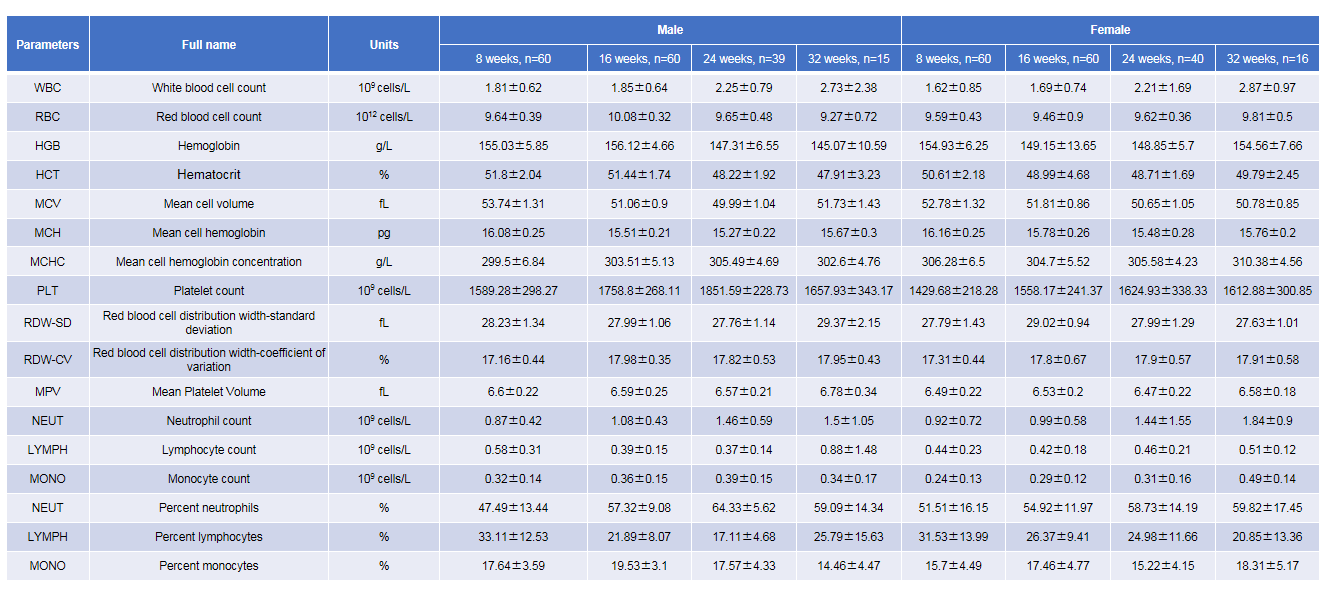
Task: Select the Platelet count cell
Action: pyautogui.click(x=209, y=291)
